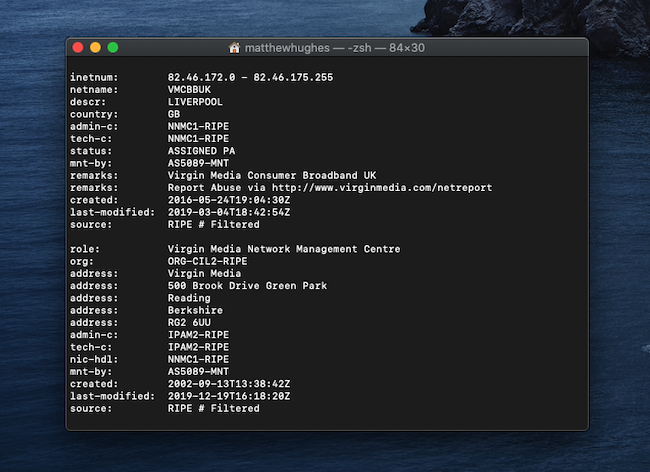Close the Terminal window with red button
Image resolution: width=650 pixels, height=472 pixels.
[x=78, y=47]
